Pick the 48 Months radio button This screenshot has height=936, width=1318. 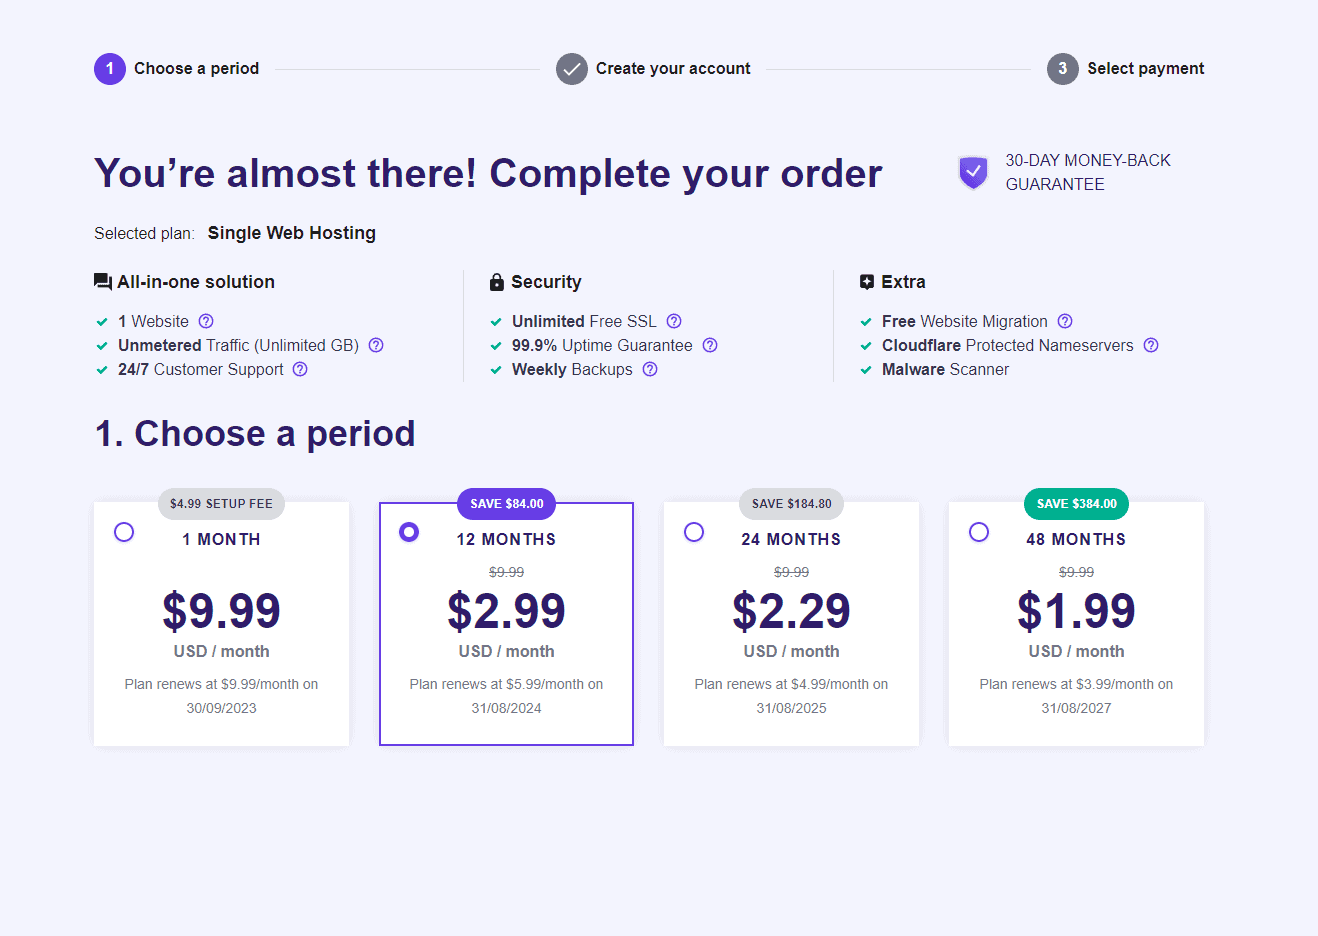(x=979, y=532)
